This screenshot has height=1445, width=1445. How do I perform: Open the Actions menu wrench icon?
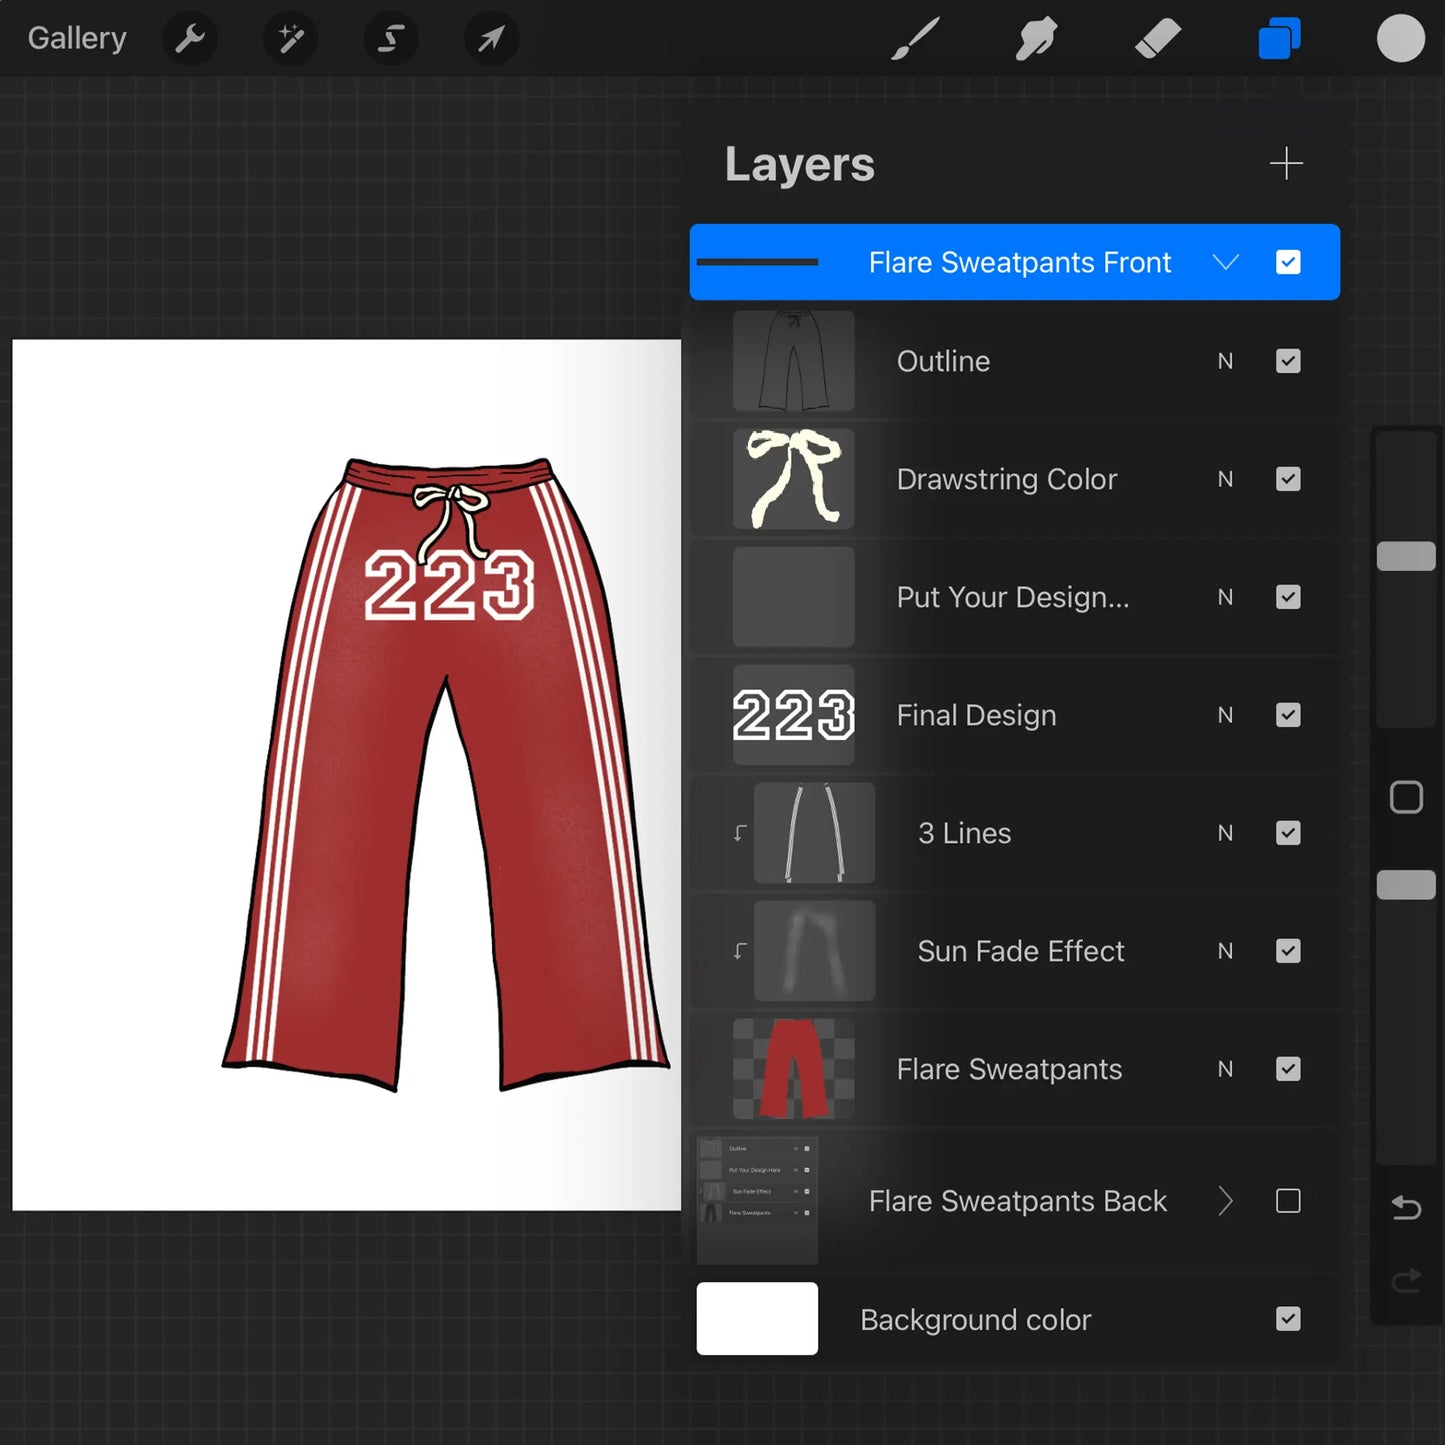click(x=189, y=38)
